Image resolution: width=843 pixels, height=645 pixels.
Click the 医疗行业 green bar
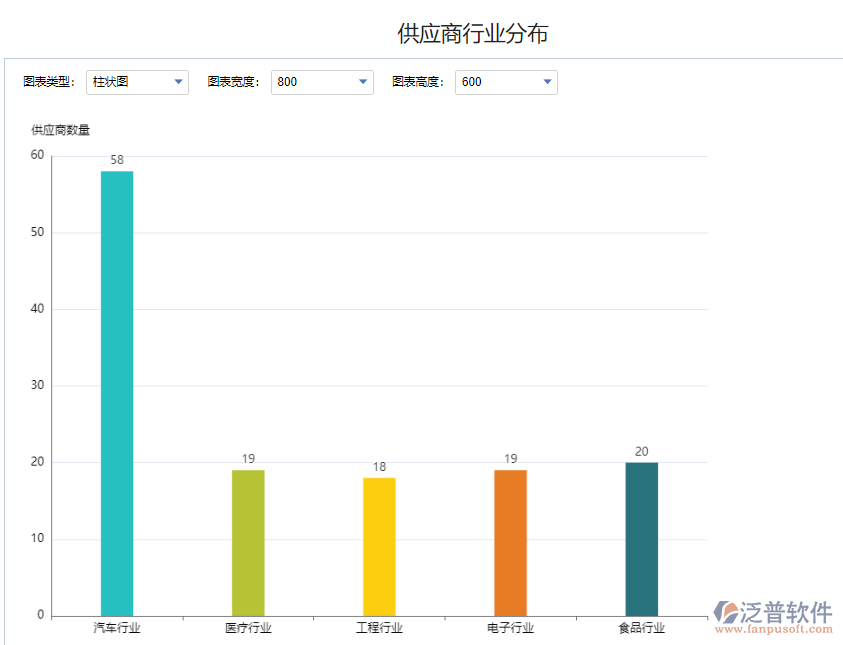[x=247, y=540]
